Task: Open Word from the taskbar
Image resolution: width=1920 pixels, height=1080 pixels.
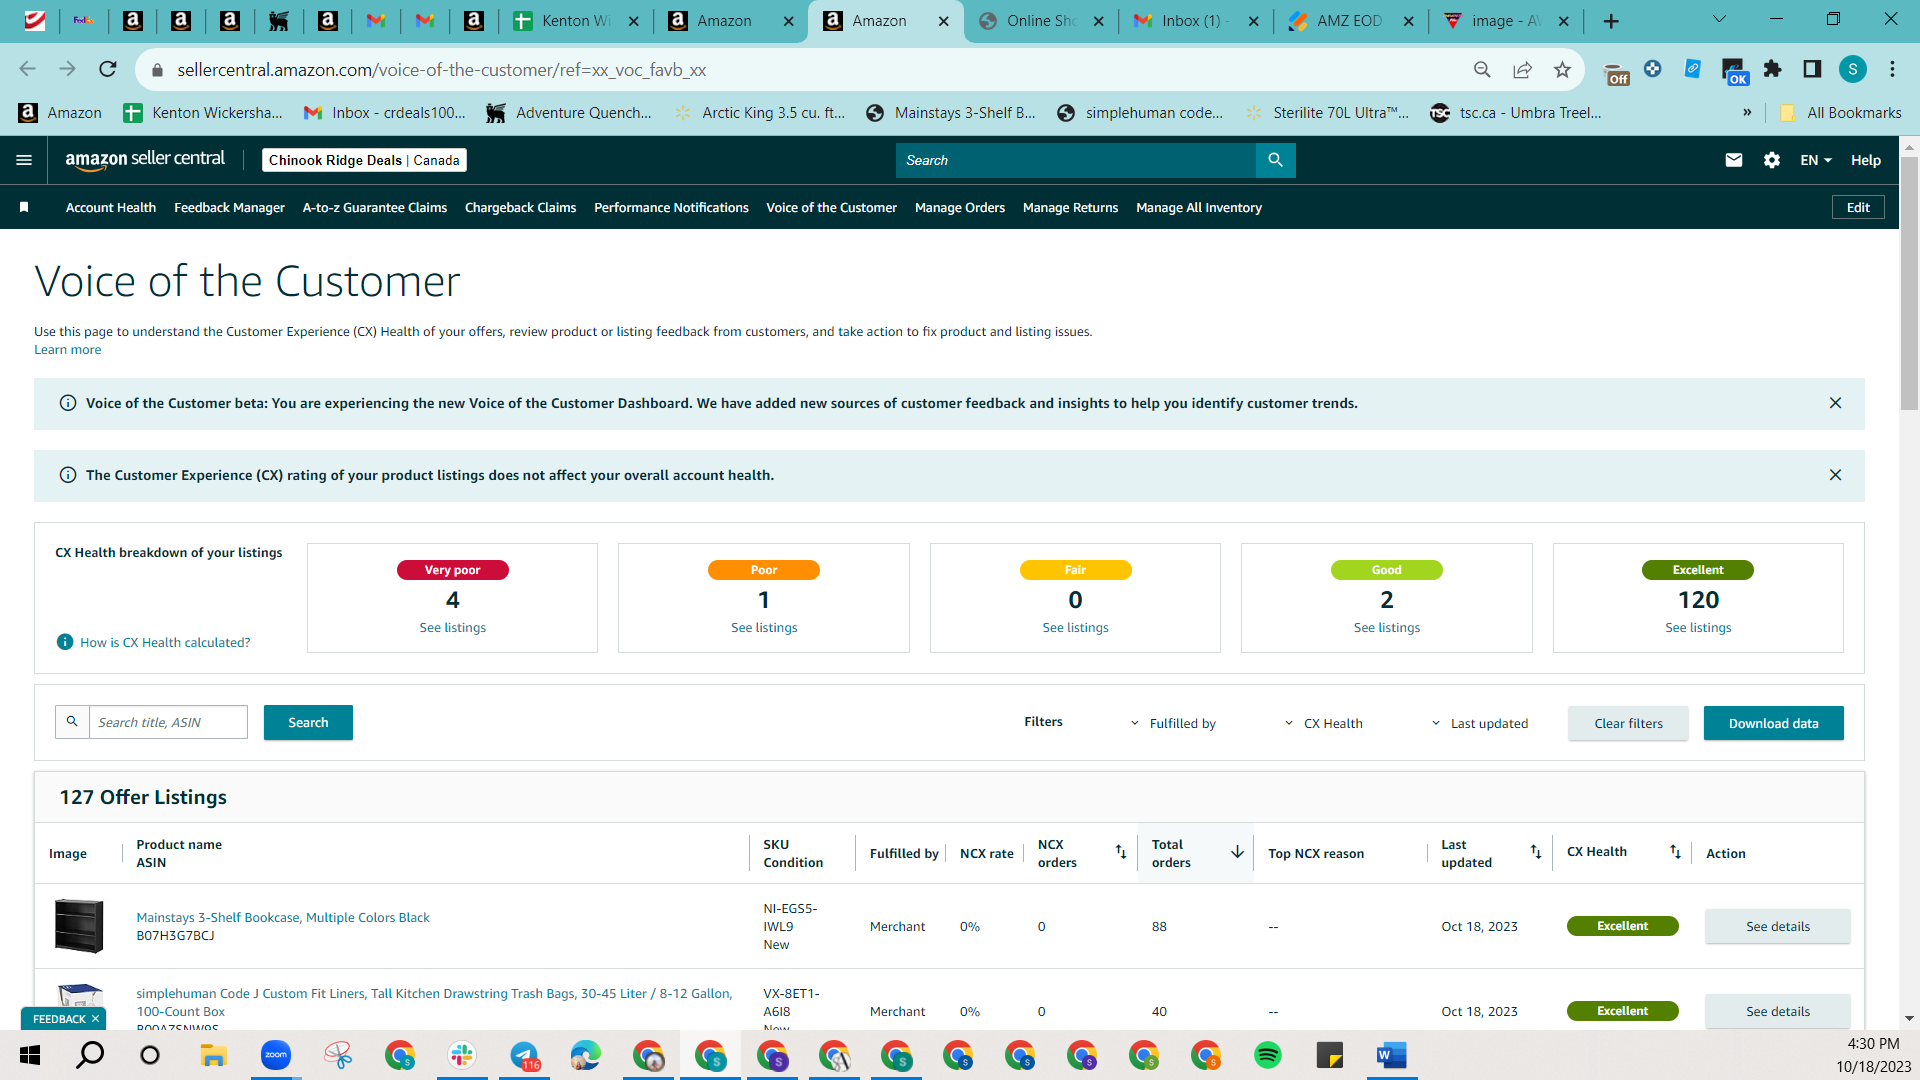Action: coord(1392,1055)
